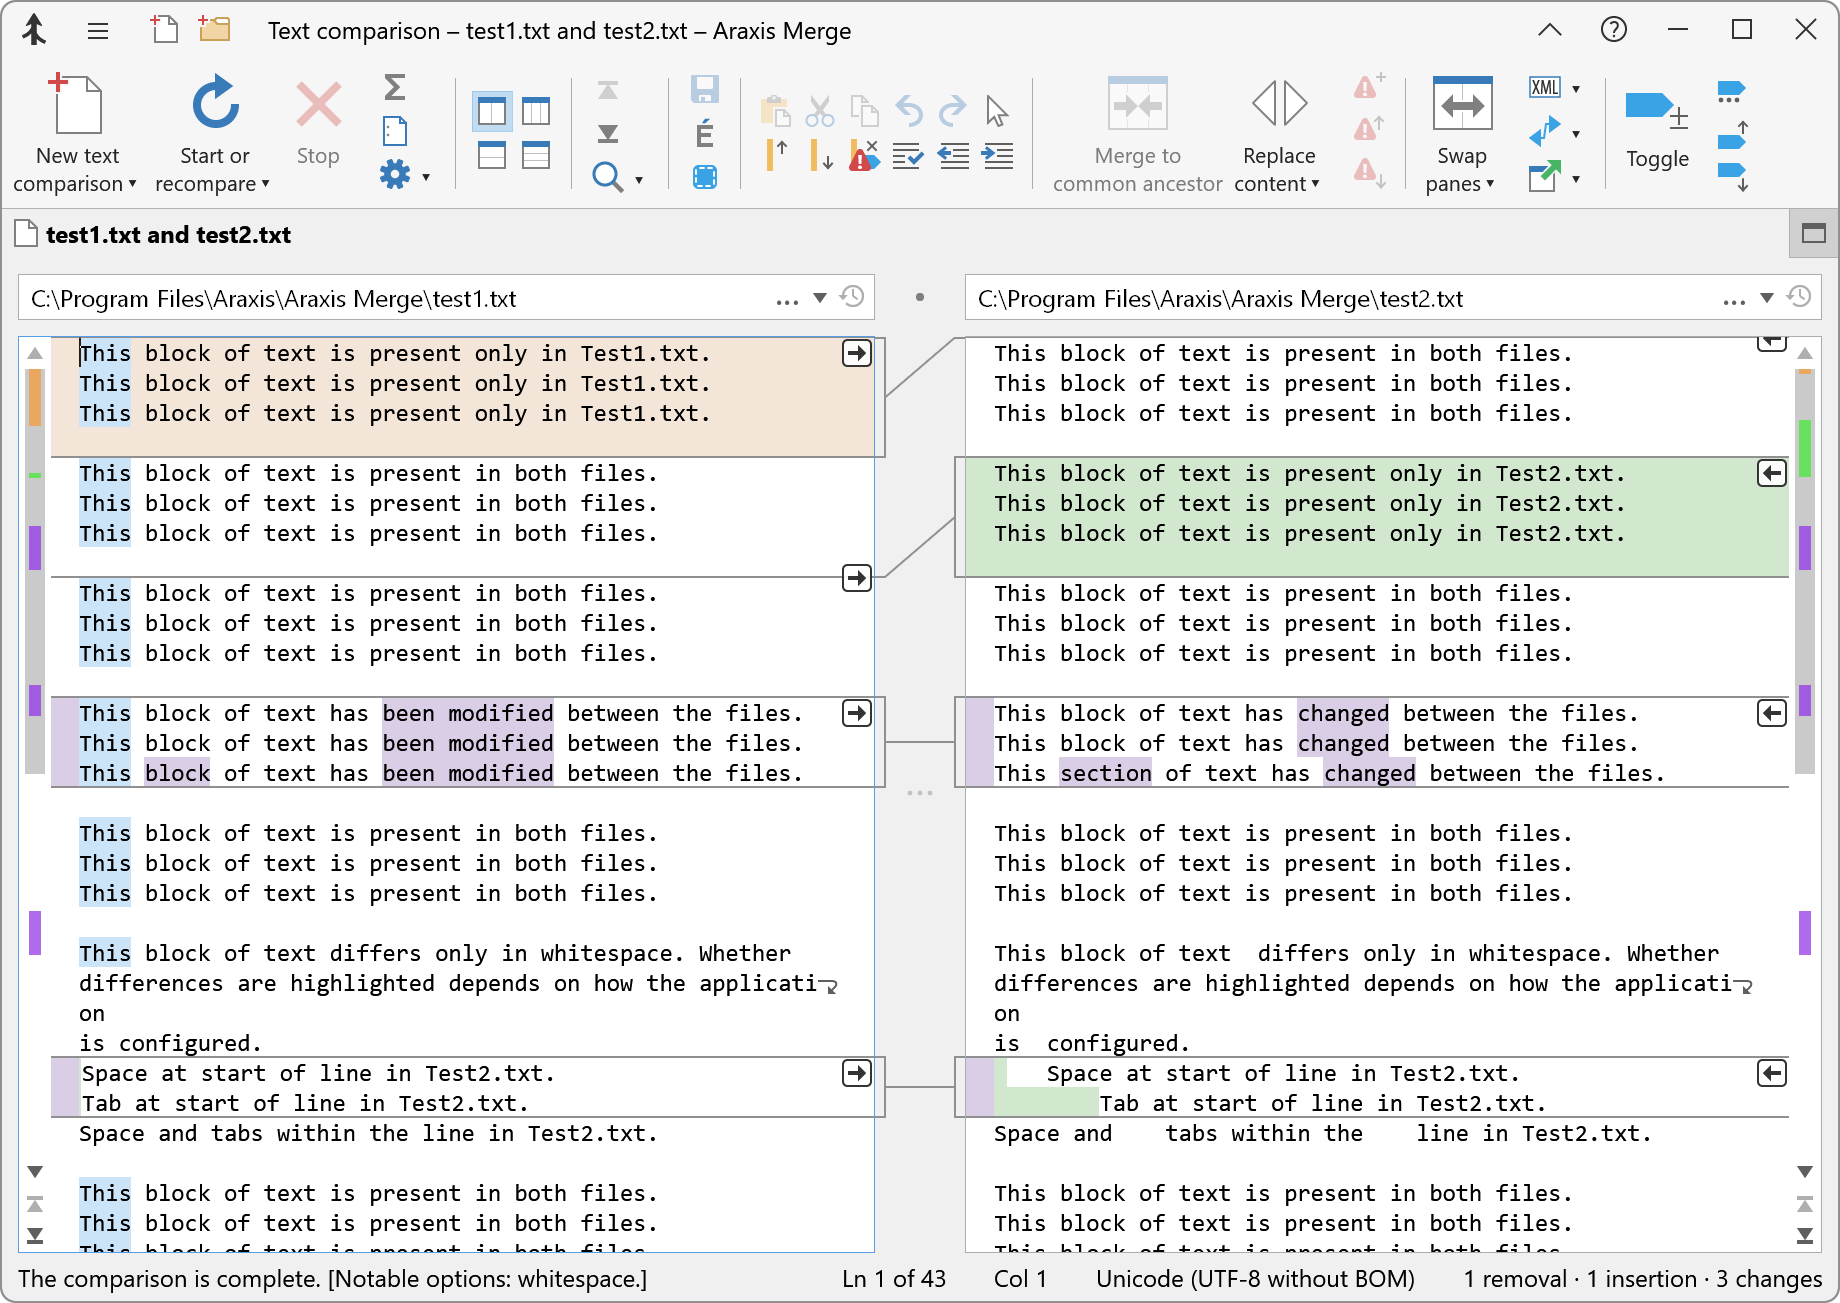1840x1303 pixels.
Task: Select the test1.txt and test2.txt tab
Action: [x=168, y=234]
